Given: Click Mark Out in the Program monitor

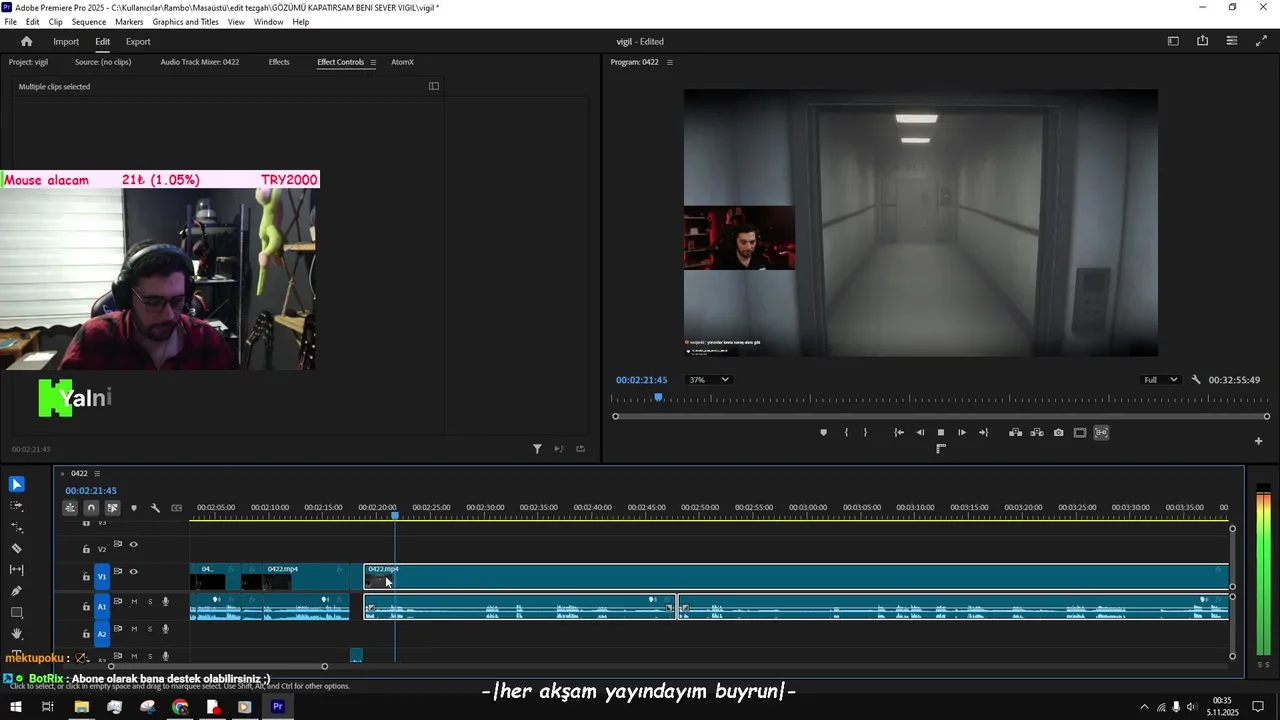Looking at the screenshot, I should 865,433.
